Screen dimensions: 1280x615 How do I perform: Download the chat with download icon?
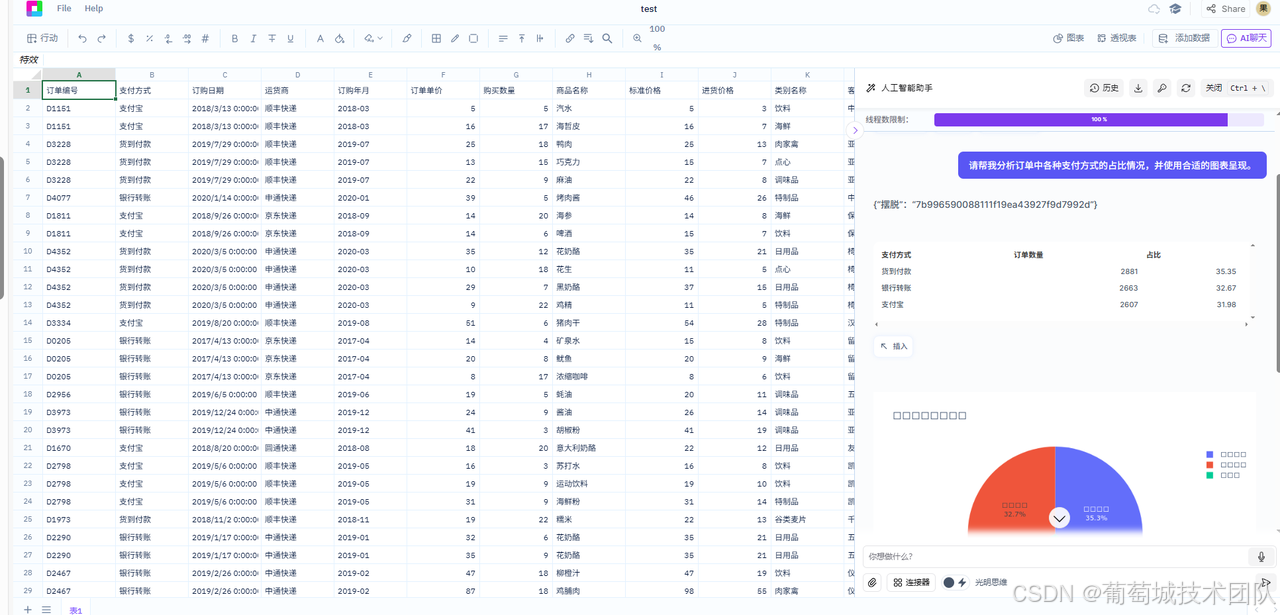1138,88
